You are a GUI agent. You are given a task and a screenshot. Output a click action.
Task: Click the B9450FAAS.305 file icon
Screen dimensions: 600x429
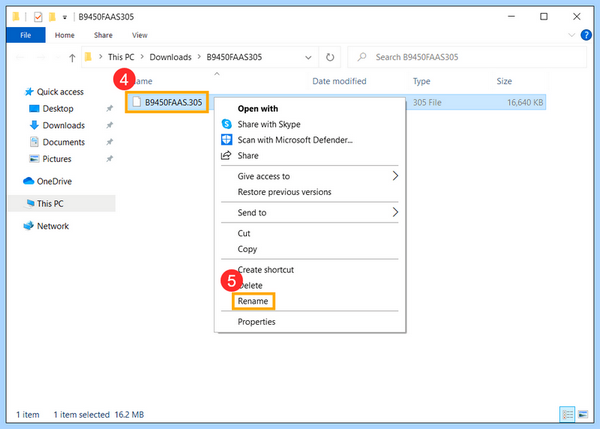coord(136,102)
